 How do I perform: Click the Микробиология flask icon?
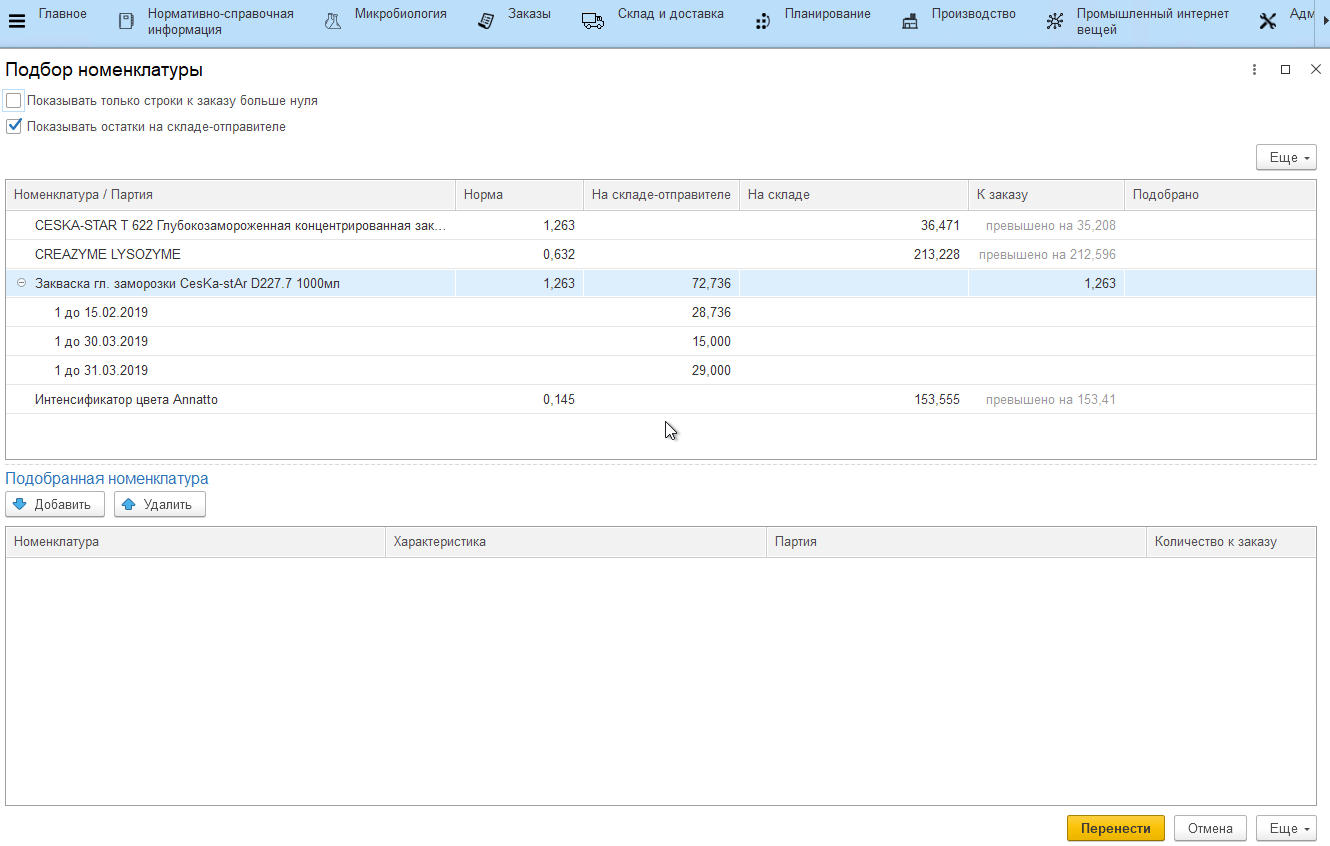pyautogui.click(x=333, y=21)
